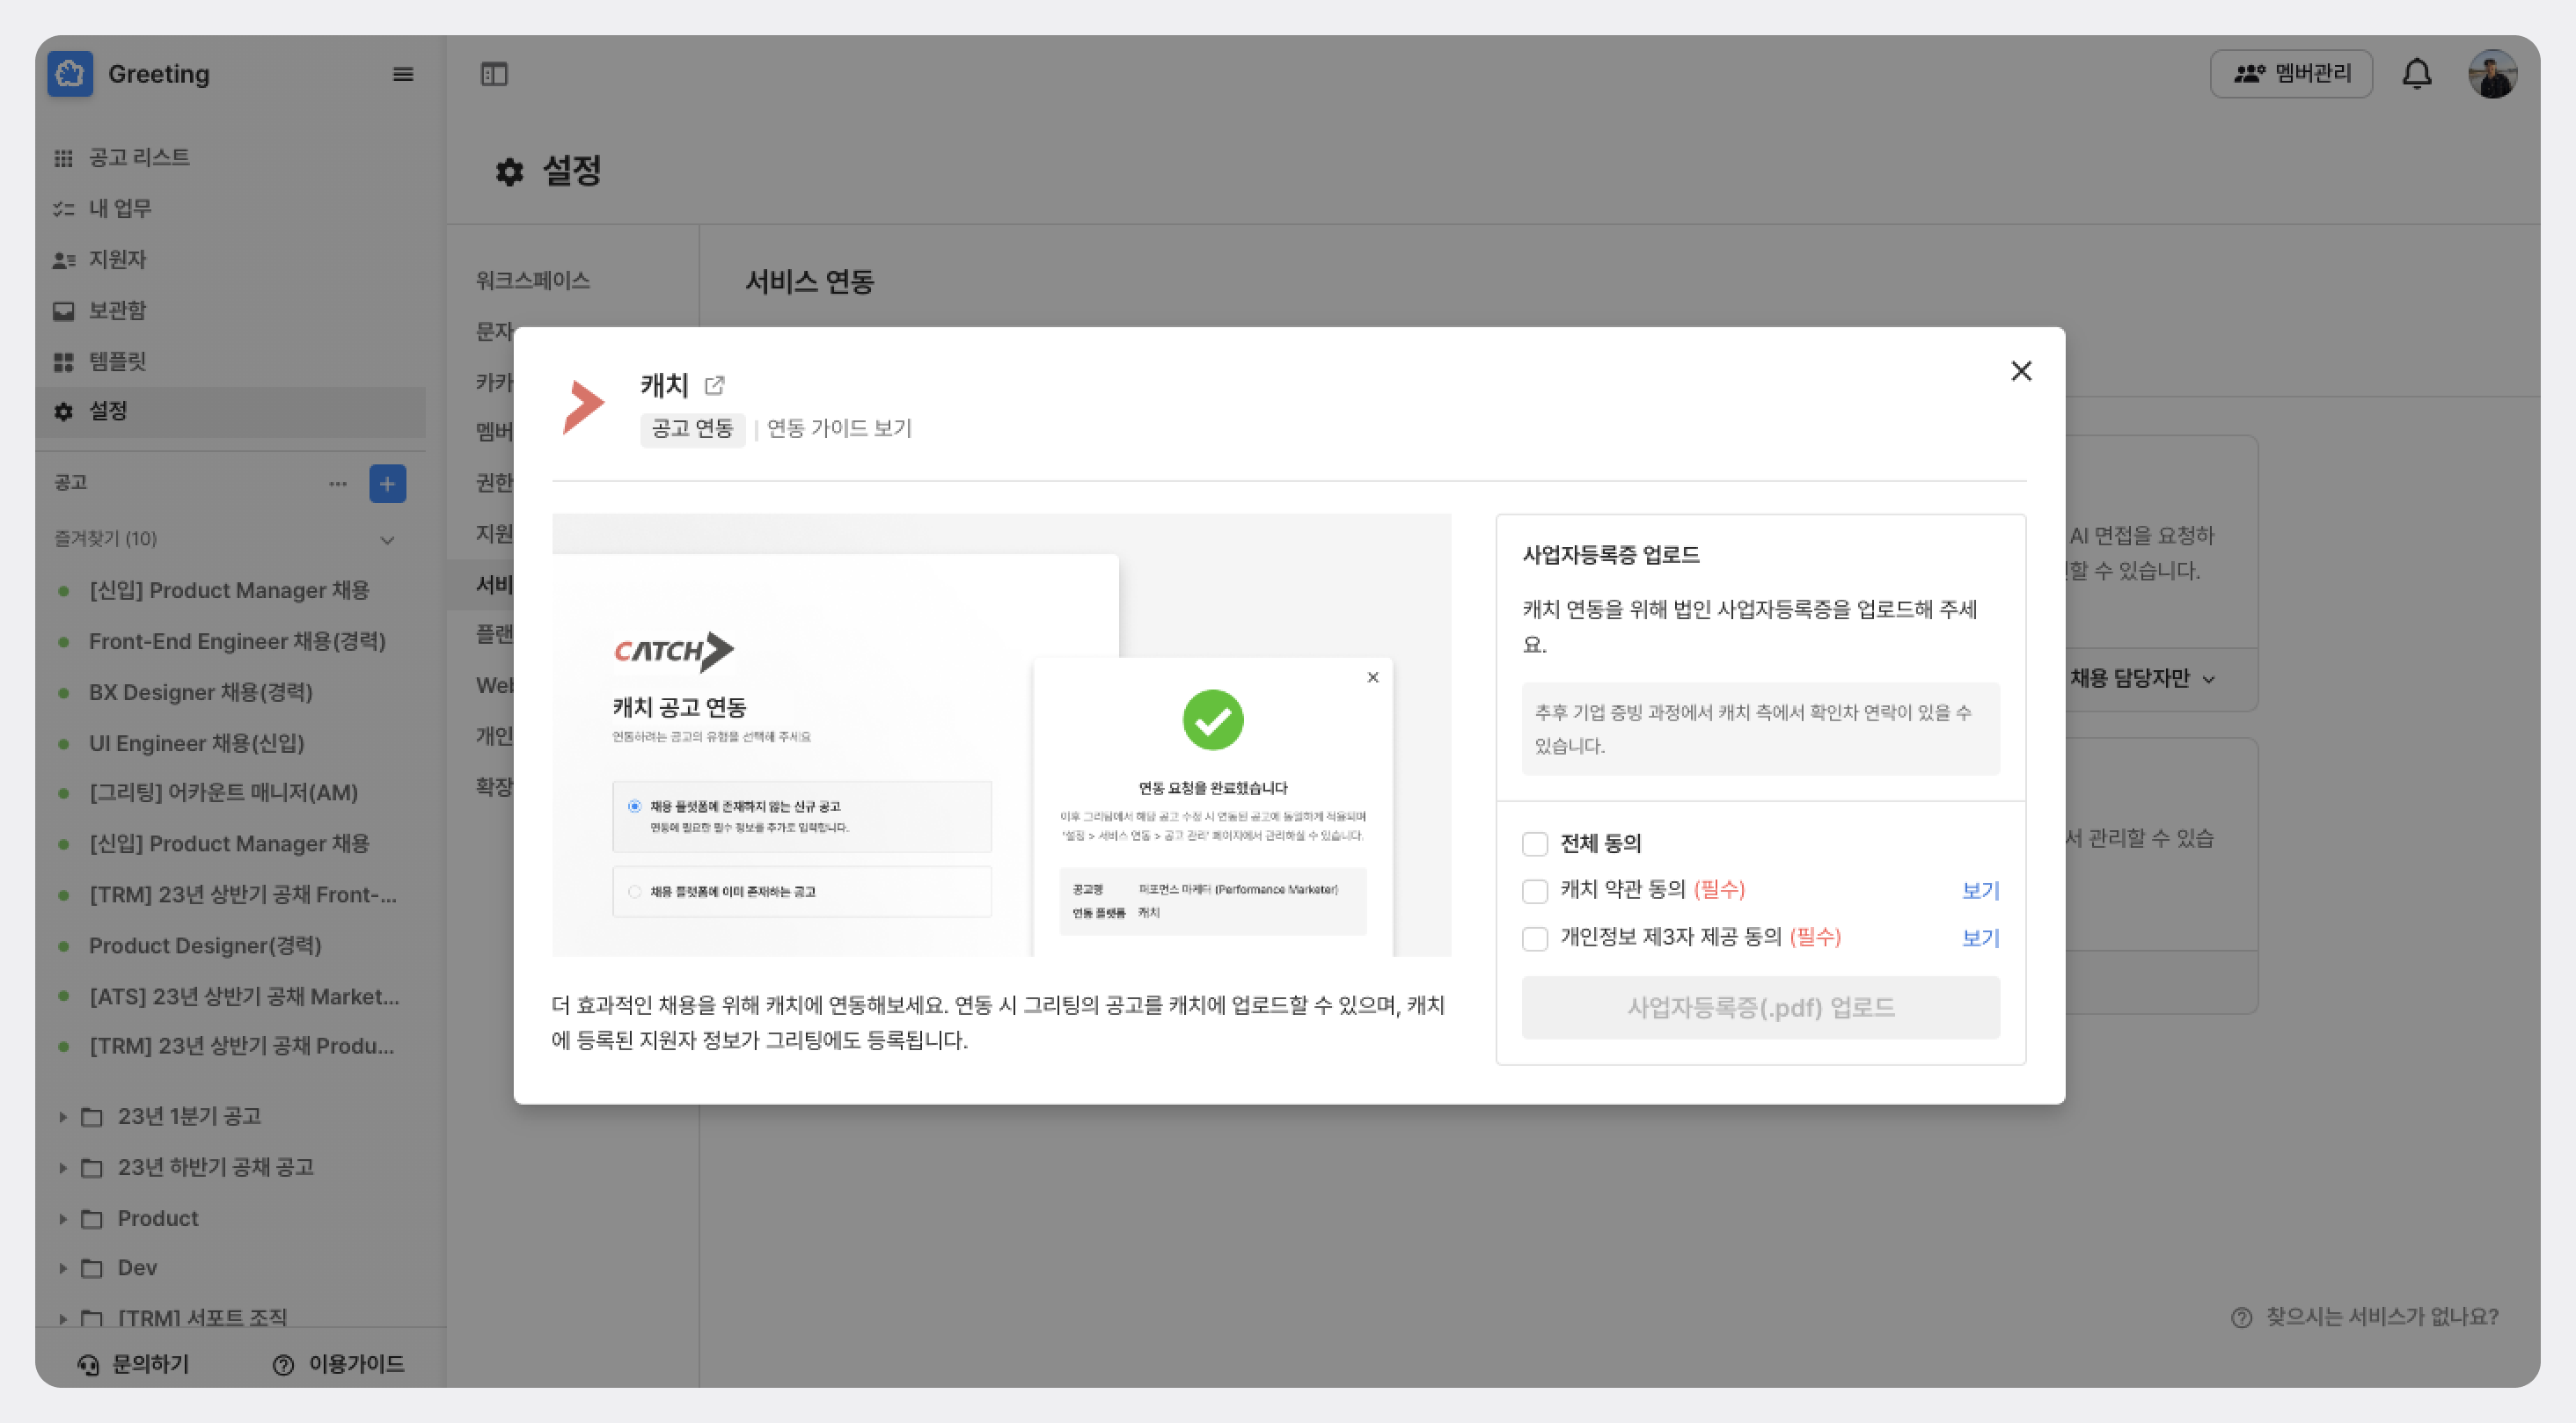Image resolution: width=2576 pixels, height=1423 pixels.
Task: Close the 캐치 integration dialog
Action: [2020, 371]
